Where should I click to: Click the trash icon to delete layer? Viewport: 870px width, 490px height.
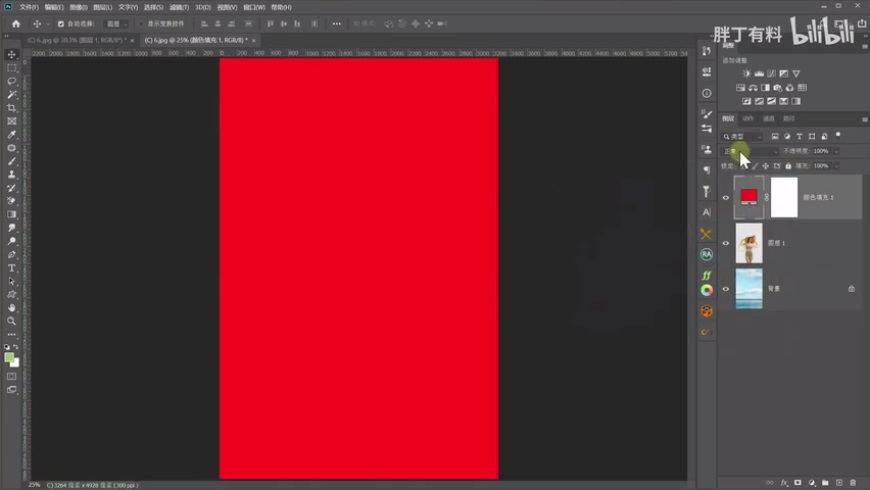pos(853,482)
